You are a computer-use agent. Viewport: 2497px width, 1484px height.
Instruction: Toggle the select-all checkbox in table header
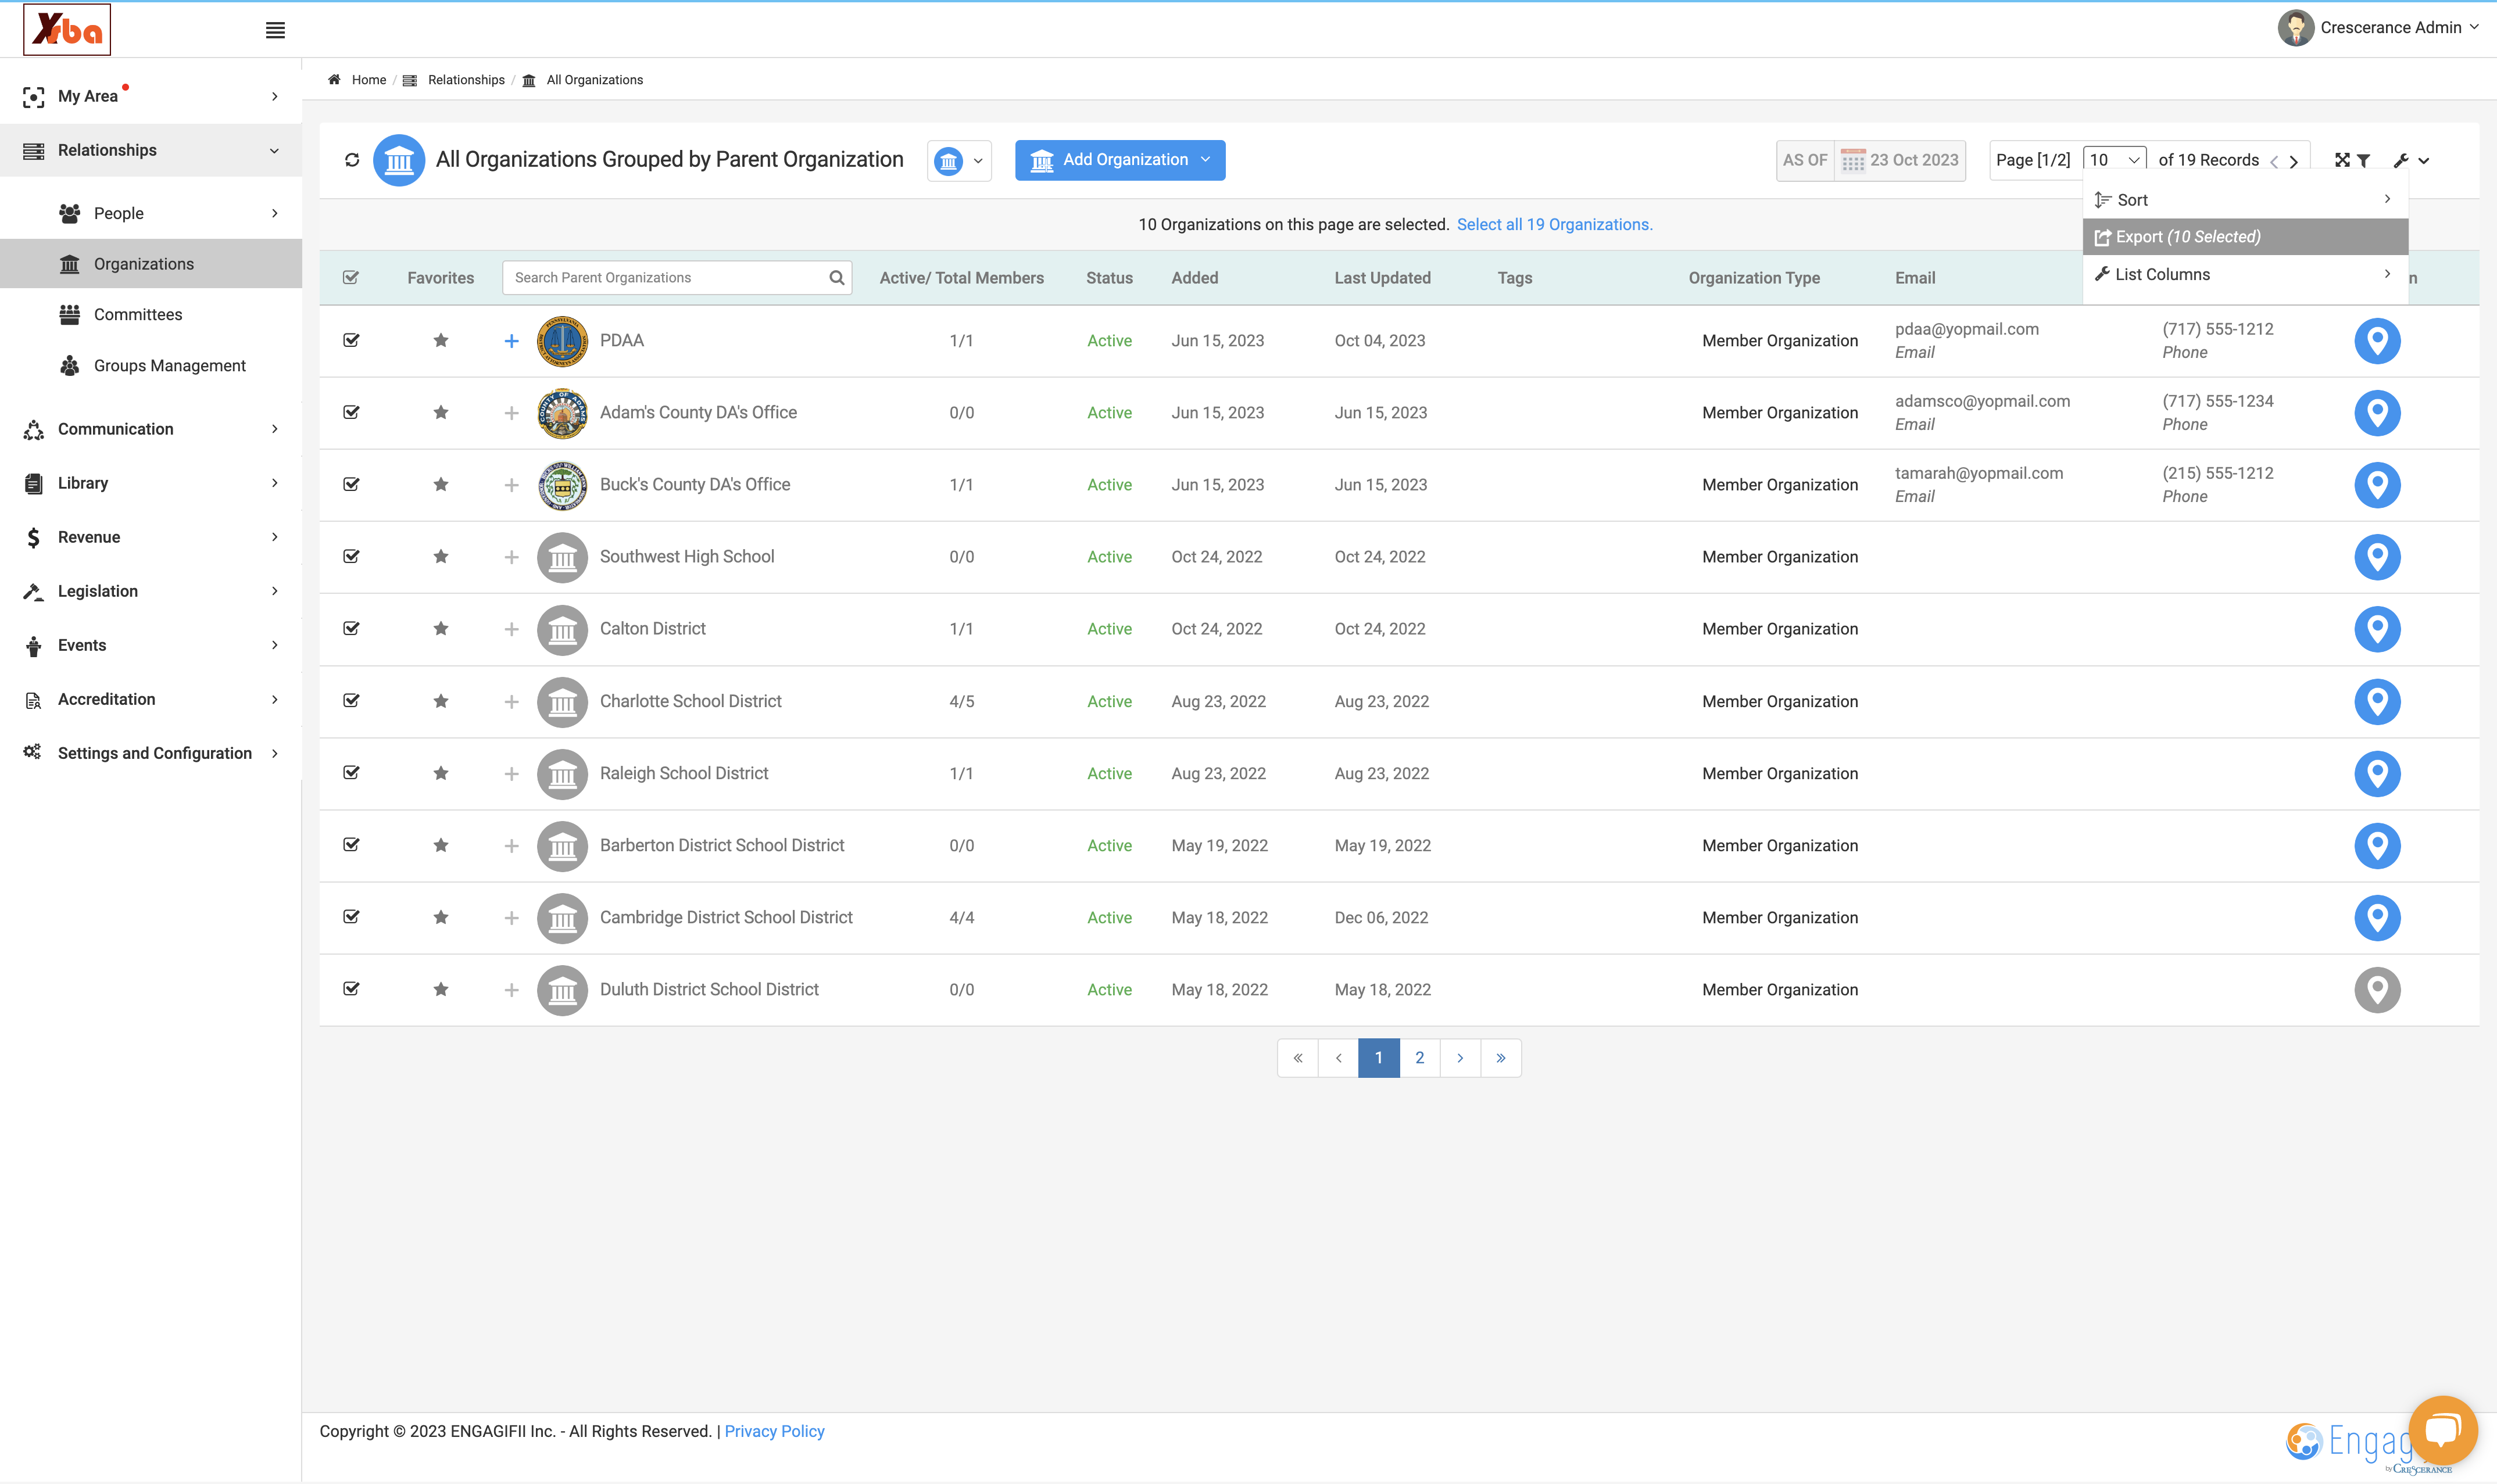pyautogui.click(x=351, y=278)
